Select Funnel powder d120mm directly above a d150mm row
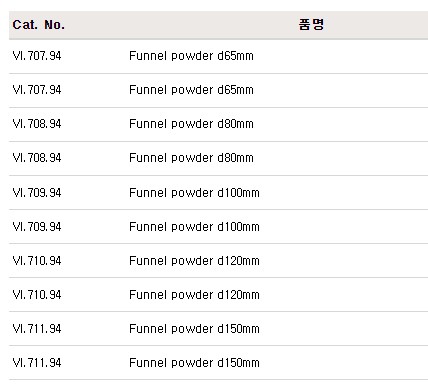 194,295
